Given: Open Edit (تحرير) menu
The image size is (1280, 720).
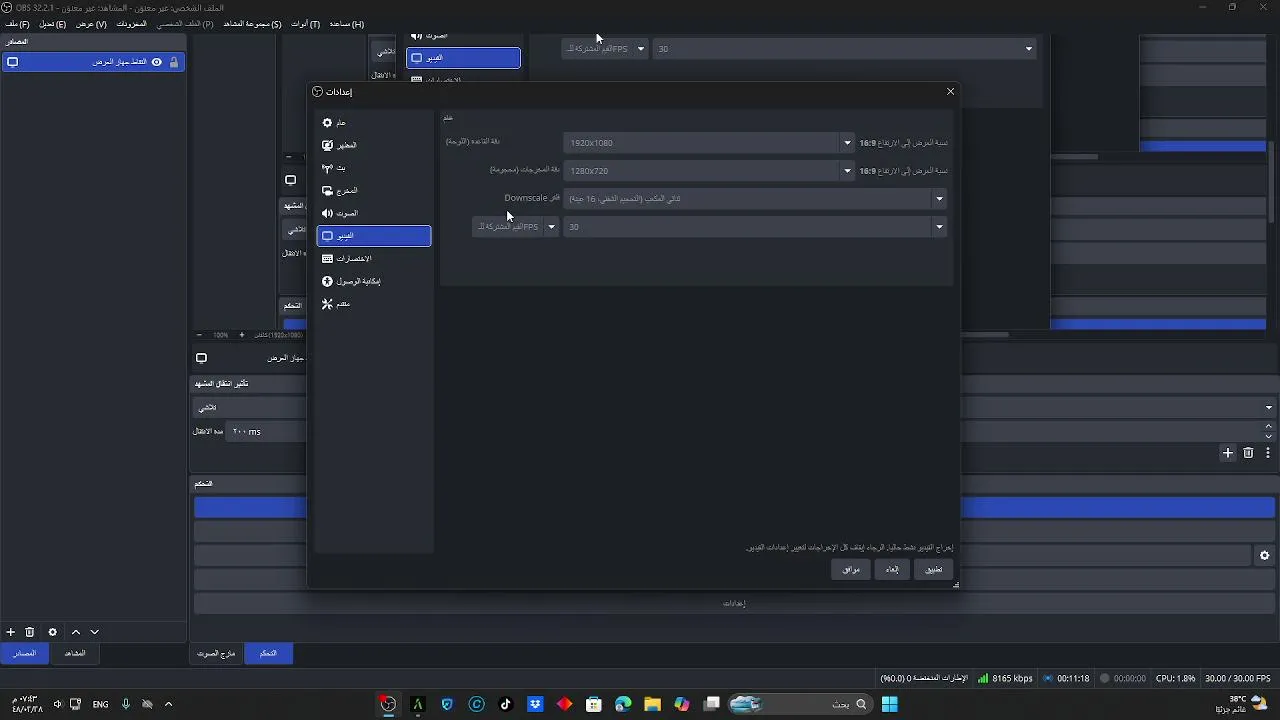Looking at the screenshot, I should pyautogui.click(x=52, y=24).
